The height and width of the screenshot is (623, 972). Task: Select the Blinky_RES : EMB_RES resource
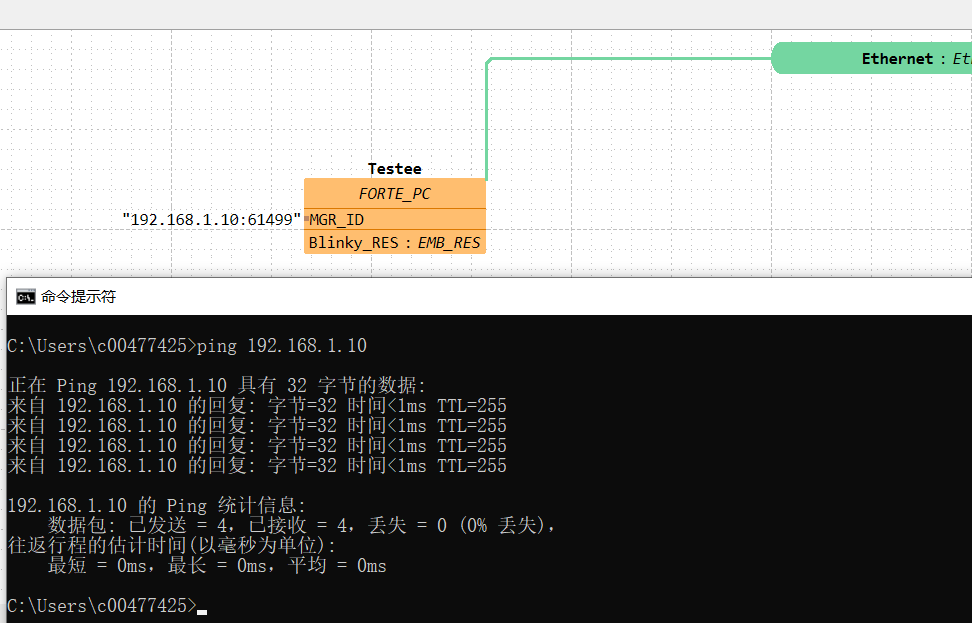pos(395,242)
